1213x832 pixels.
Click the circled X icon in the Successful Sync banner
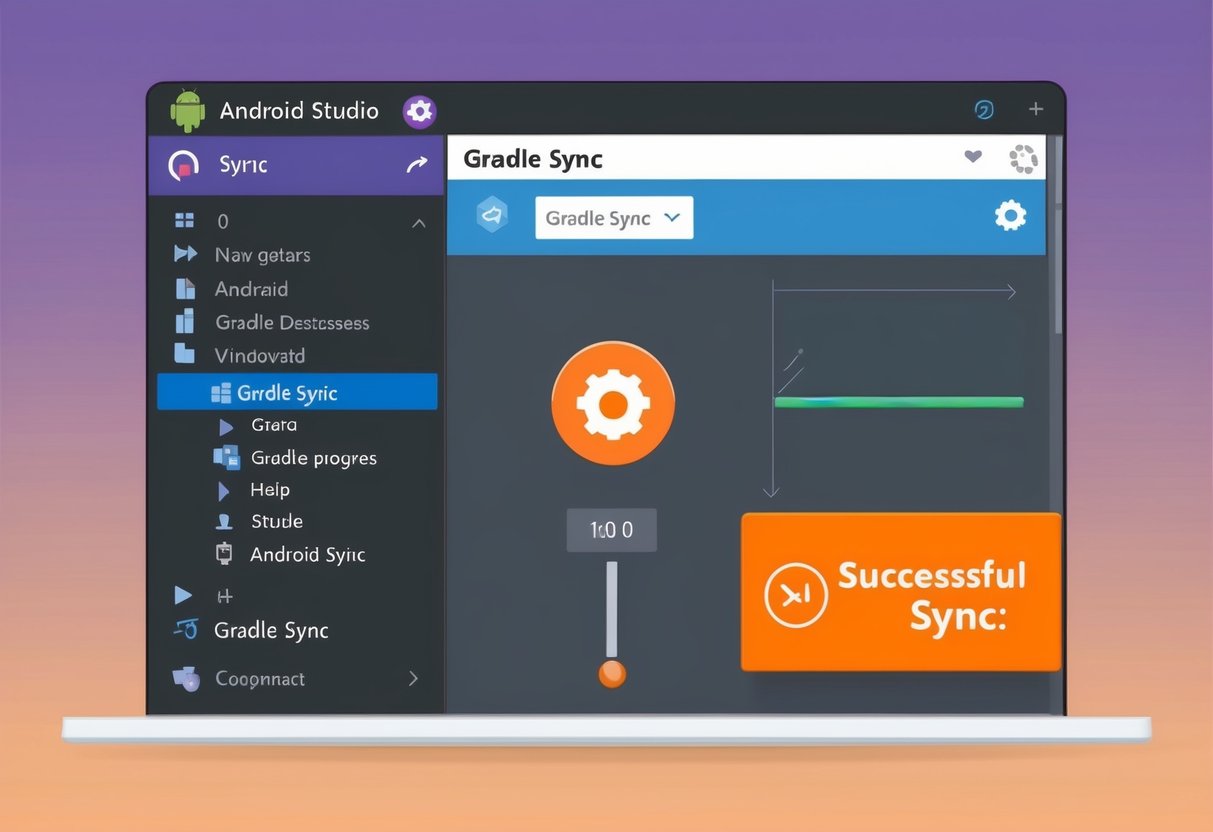tap(795, 595)
